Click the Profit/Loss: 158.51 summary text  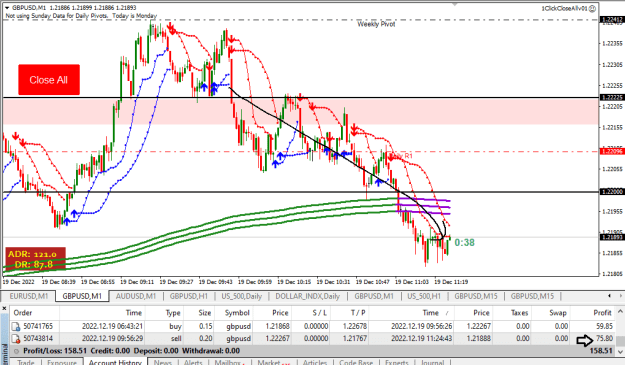point(55,351)
